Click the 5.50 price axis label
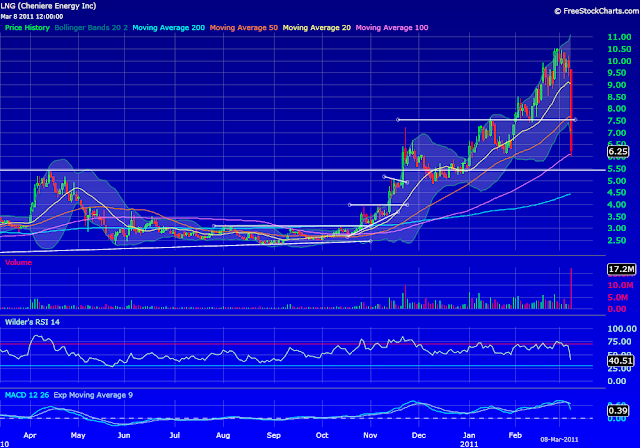The width and height of the screenshot is (640, 448). pos(617,169)
